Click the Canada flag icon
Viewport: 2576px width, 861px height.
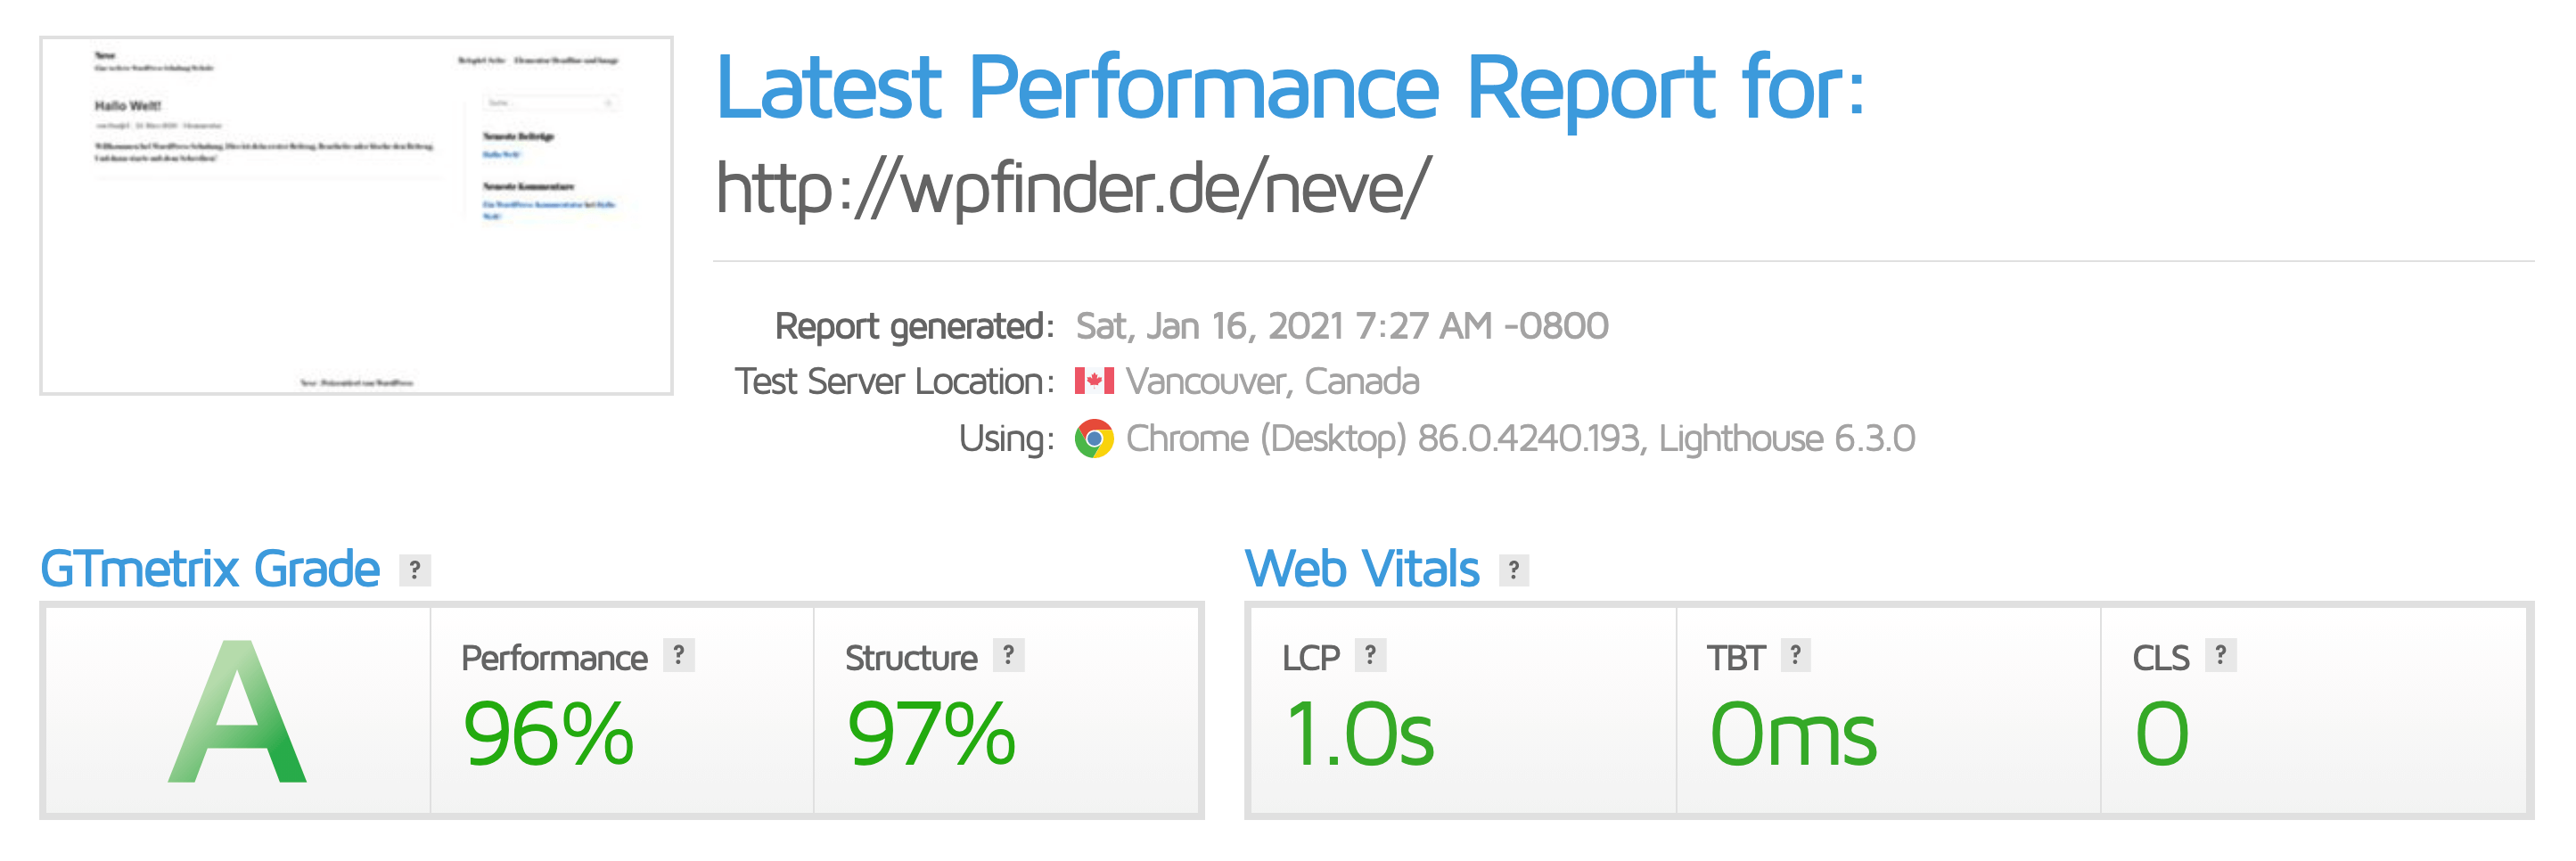[1094, 381]
